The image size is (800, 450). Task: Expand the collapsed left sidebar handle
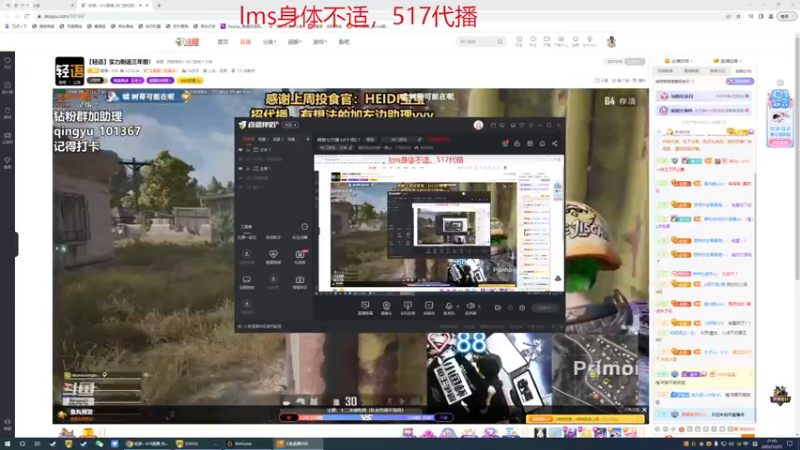(x=16, y=244)
